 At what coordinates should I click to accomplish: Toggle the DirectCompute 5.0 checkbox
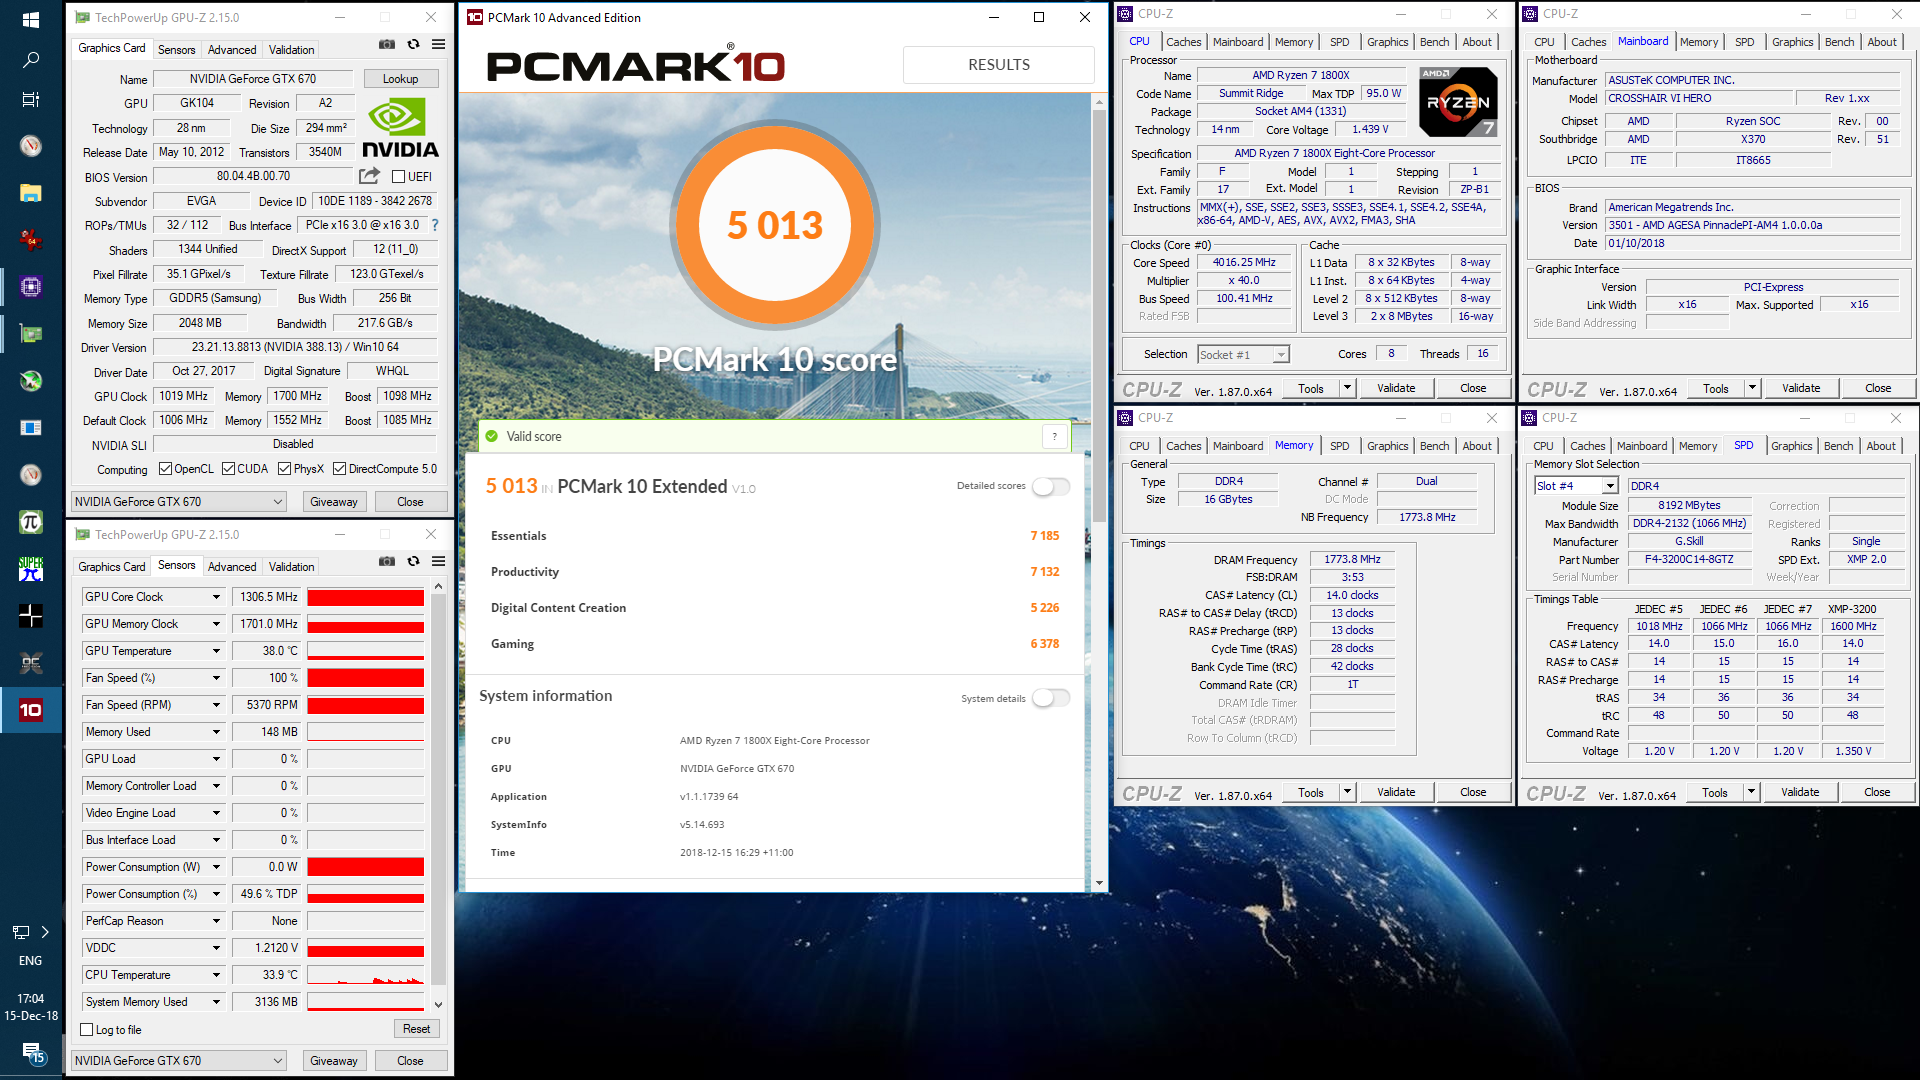coord(340,469)
